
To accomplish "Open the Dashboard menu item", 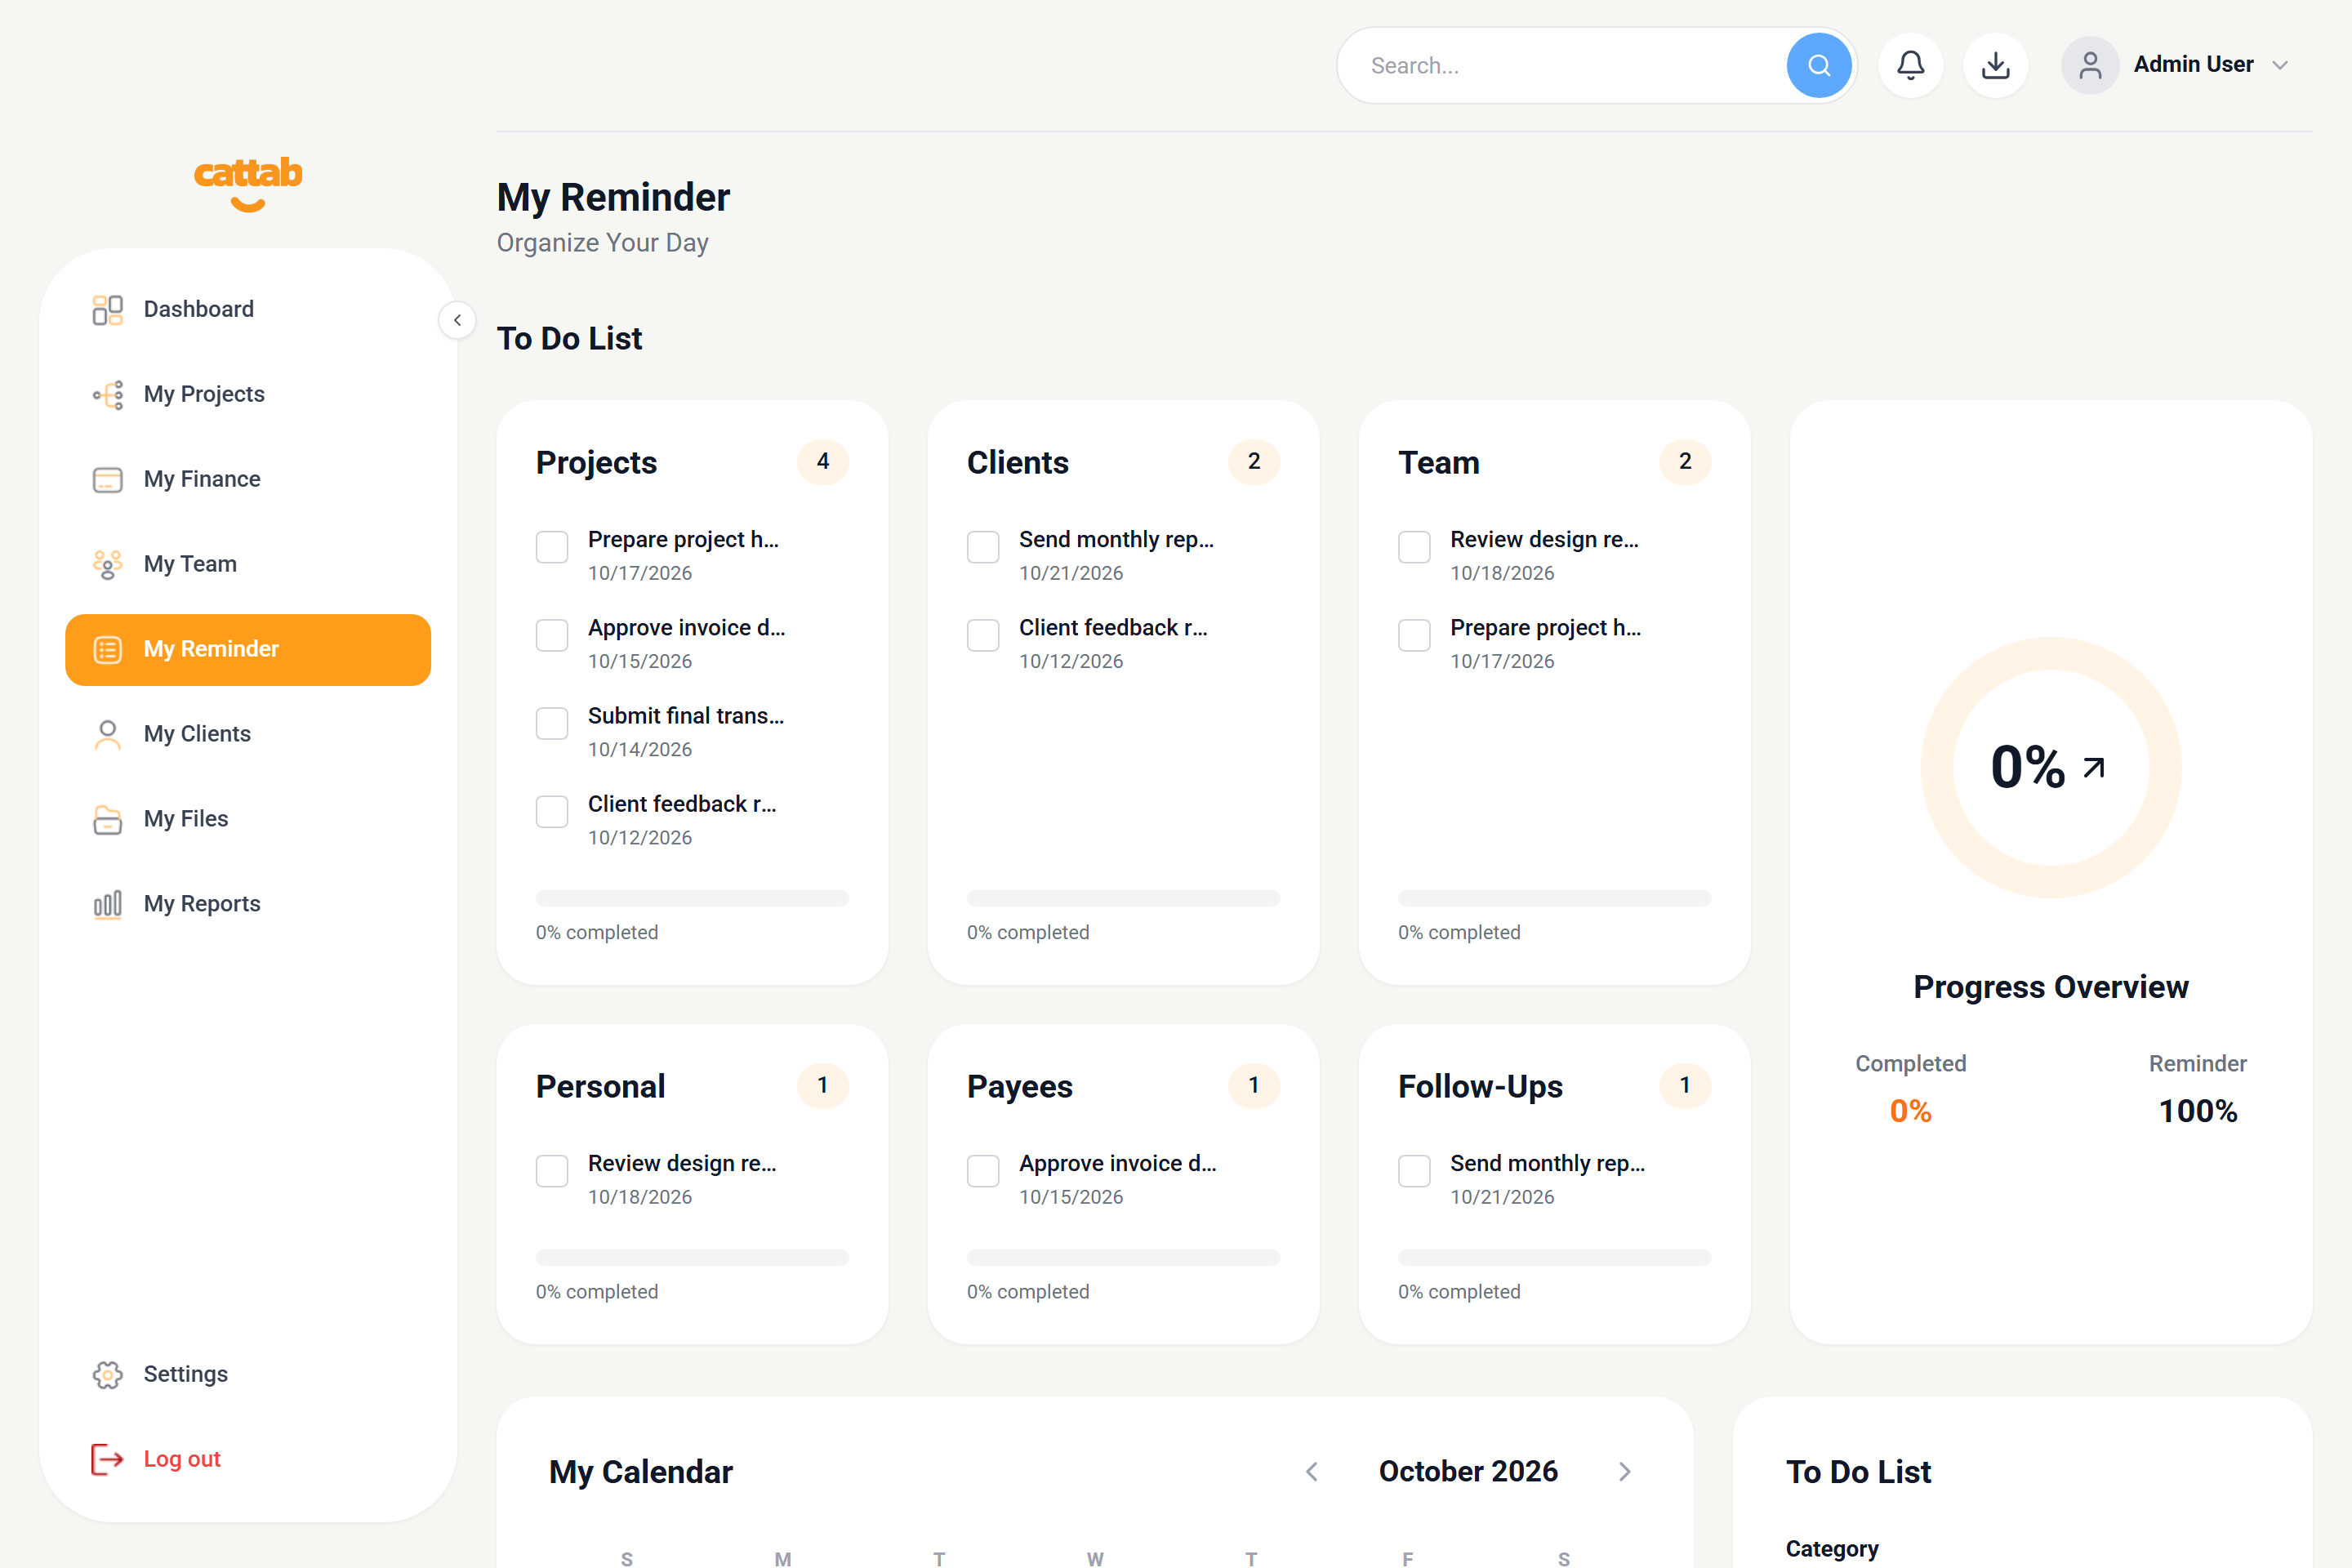I will coord(248,310).
